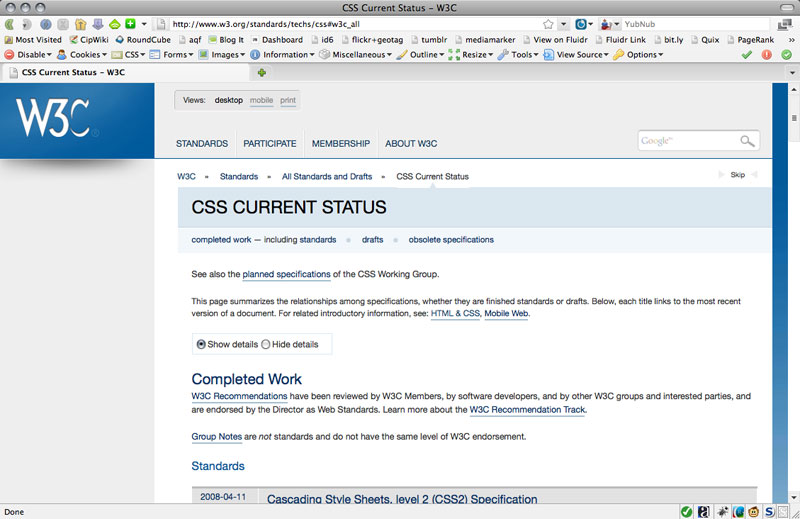This screenshot has width=800, height=519.
Task: Click the Greasemonkey monkey icon in the status bar
Action: tap(756, 511)
